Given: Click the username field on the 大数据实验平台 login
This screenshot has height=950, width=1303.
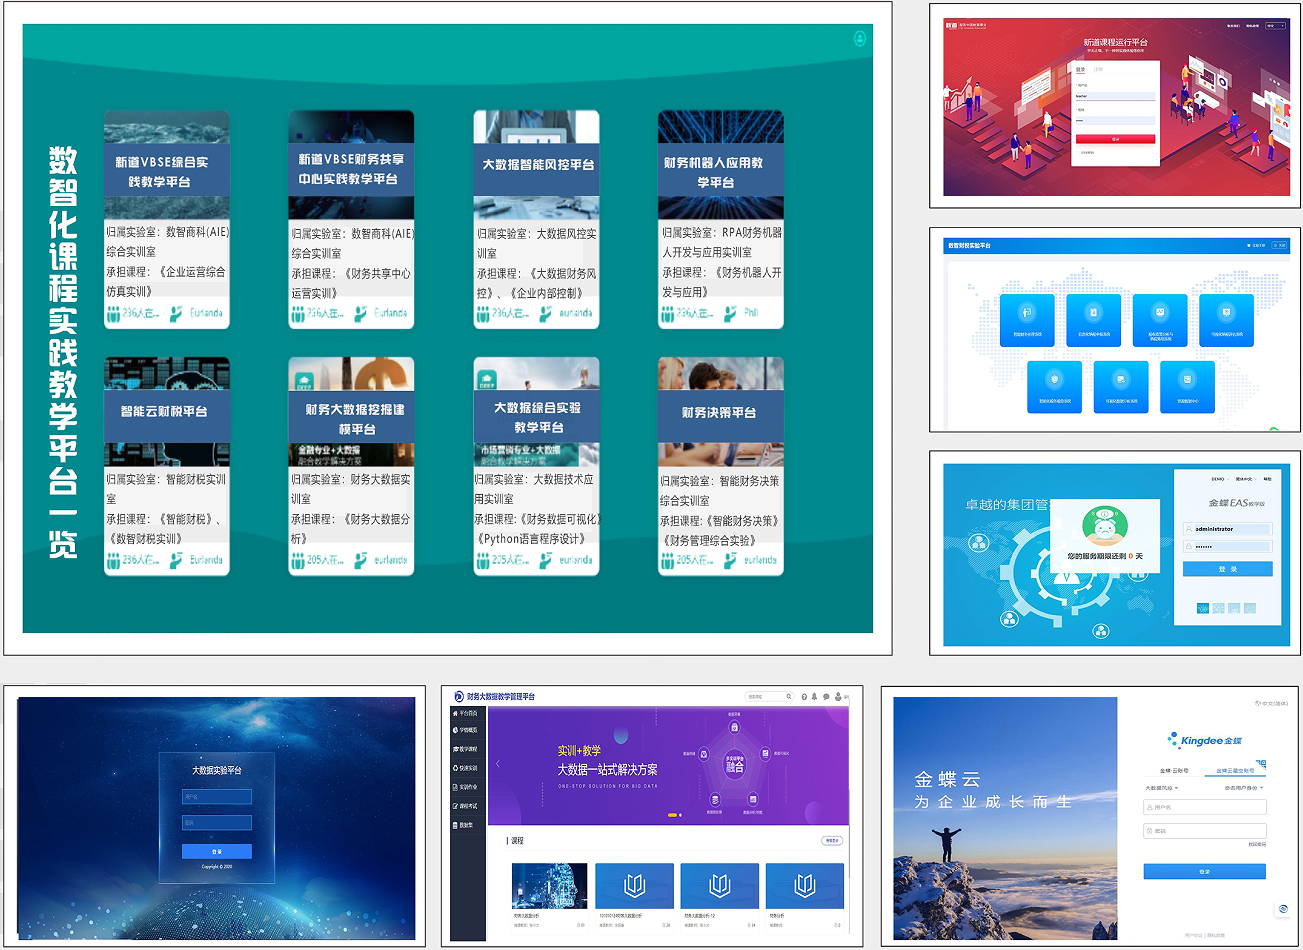Looking at the screenshot, I should [x=217, y=797].
